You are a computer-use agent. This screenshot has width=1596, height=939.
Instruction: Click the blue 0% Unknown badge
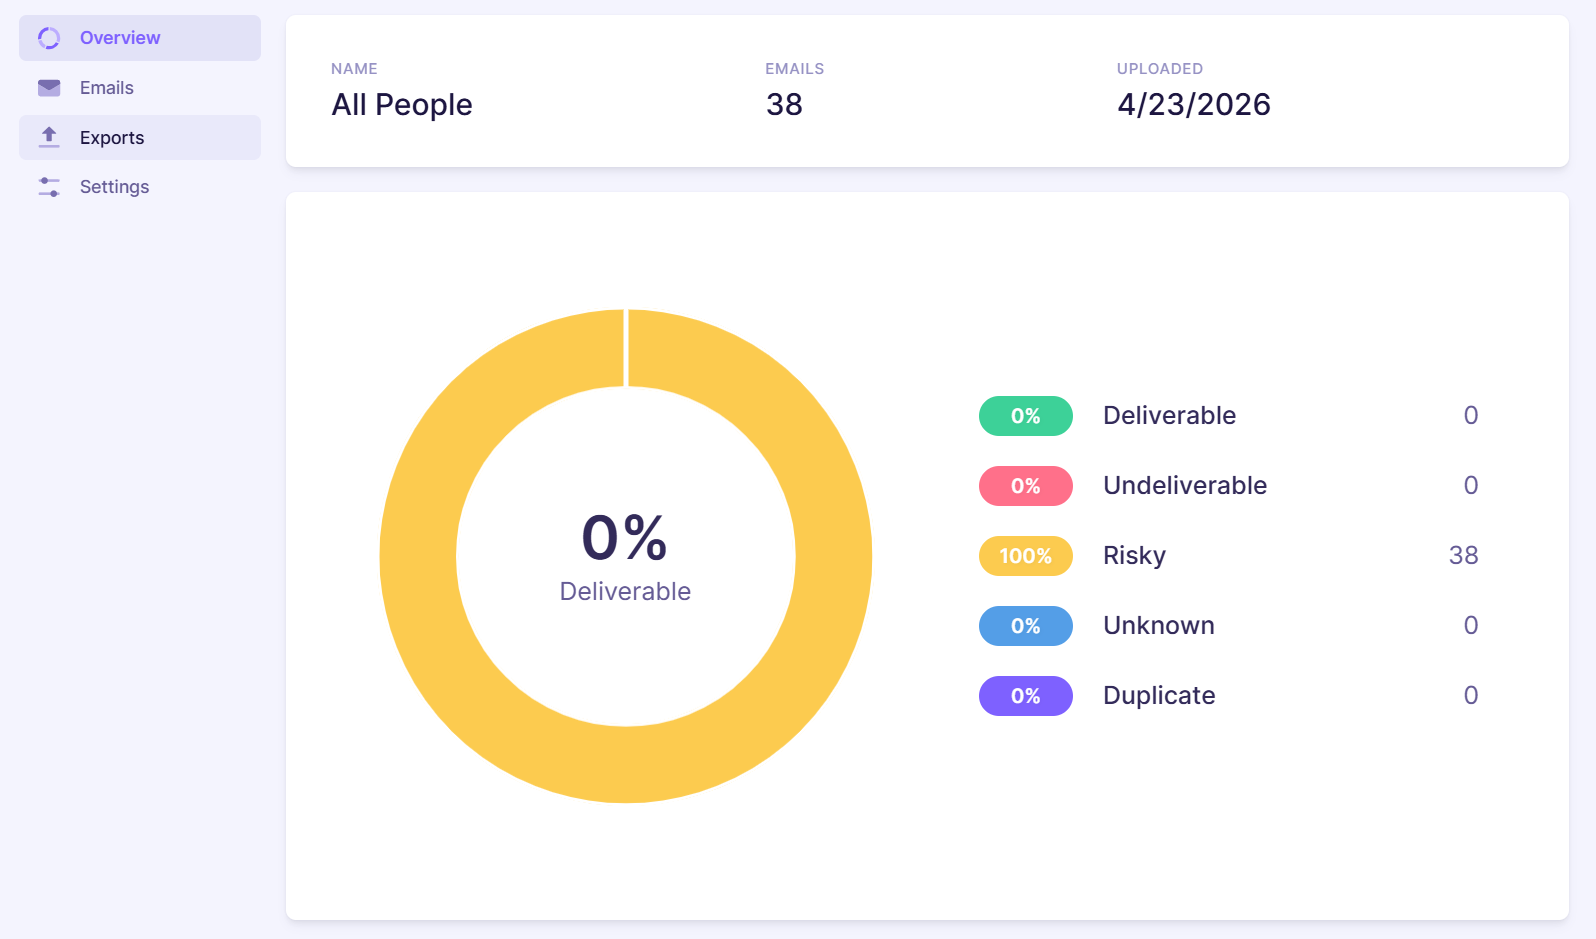1026,626
